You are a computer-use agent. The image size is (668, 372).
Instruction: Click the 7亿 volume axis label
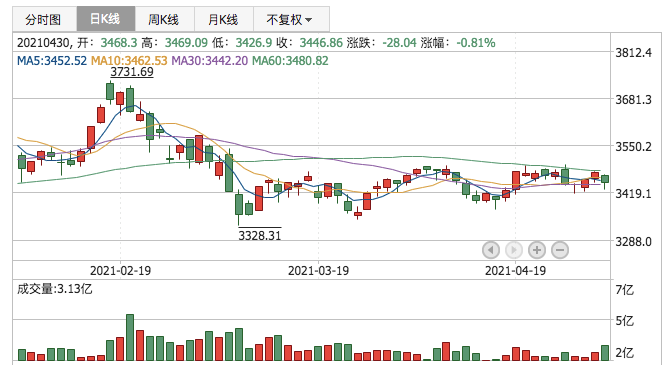point(625,290)
